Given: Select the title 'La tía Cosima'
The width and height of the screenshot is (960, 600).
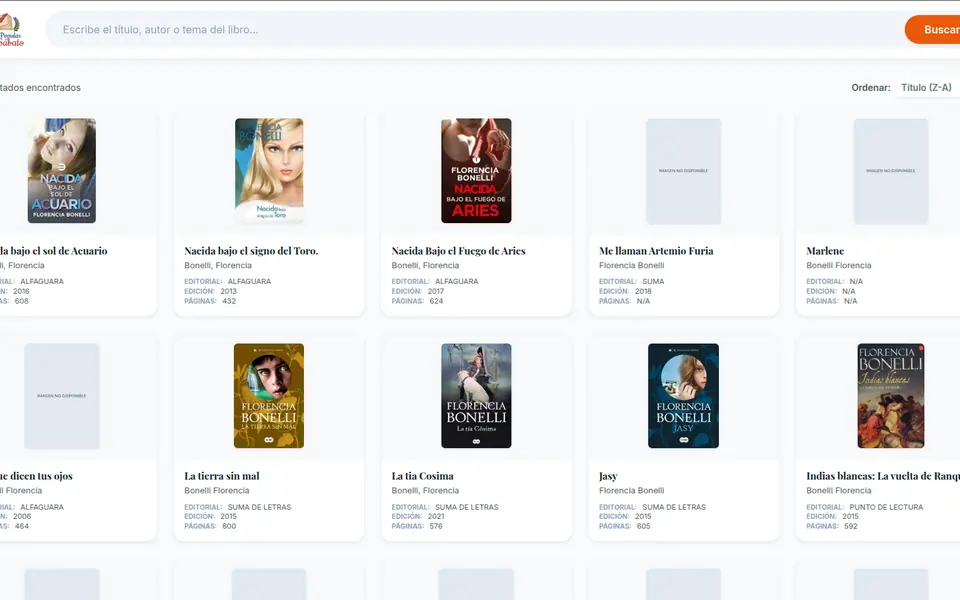Looking at the screenshot, I should 422,476.
